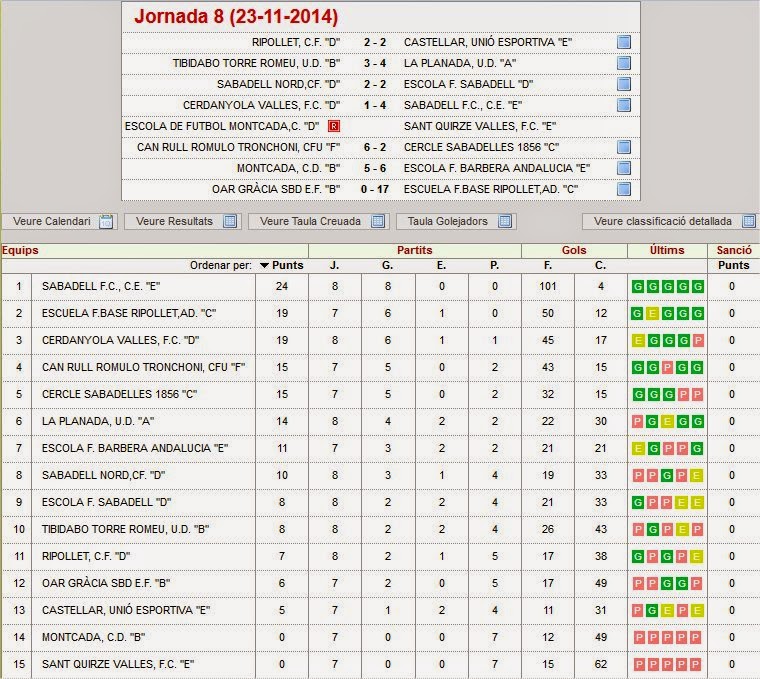
Task: Open match report icon for Sabadell Nord match
Action: (624, 84)
